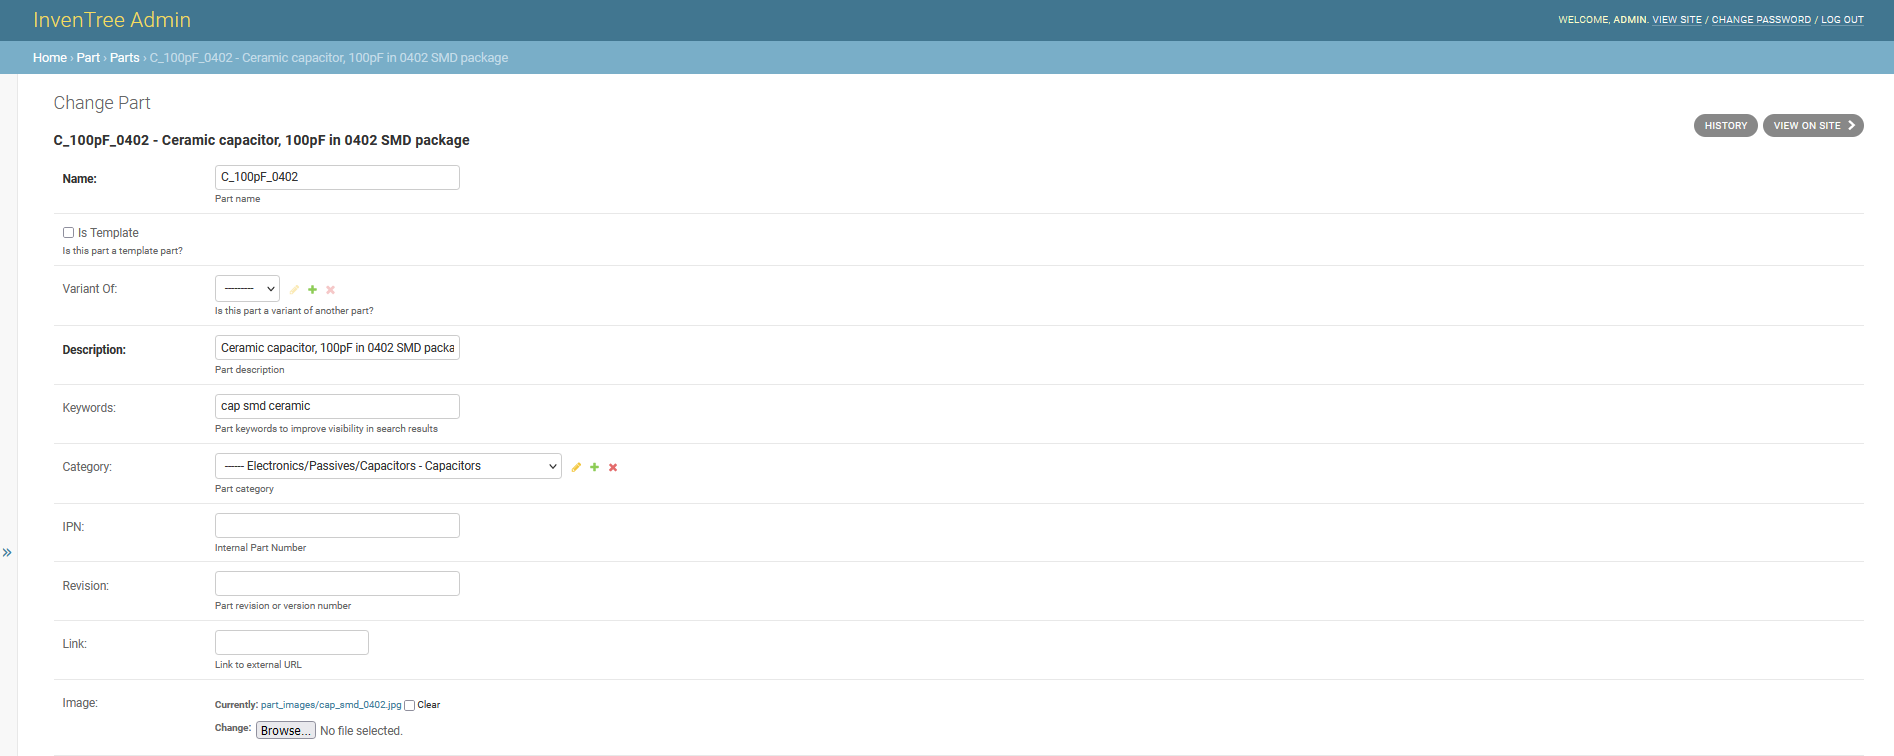1894x756 pixels.
Task: Navigate to Parts in the breadcrumb
Action: 124,58
